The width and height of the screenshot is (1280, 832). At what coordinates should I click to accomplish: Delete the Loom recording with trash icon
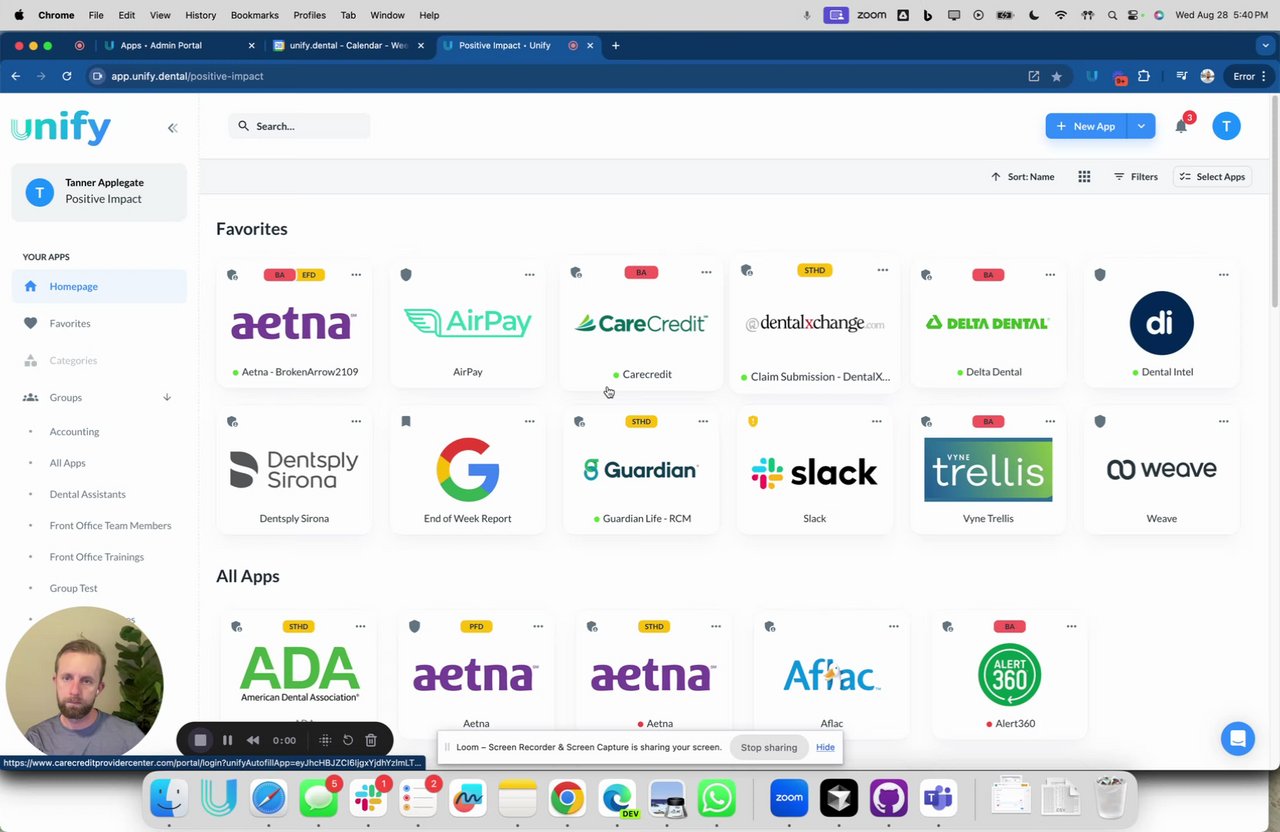(x=371, y=740)
